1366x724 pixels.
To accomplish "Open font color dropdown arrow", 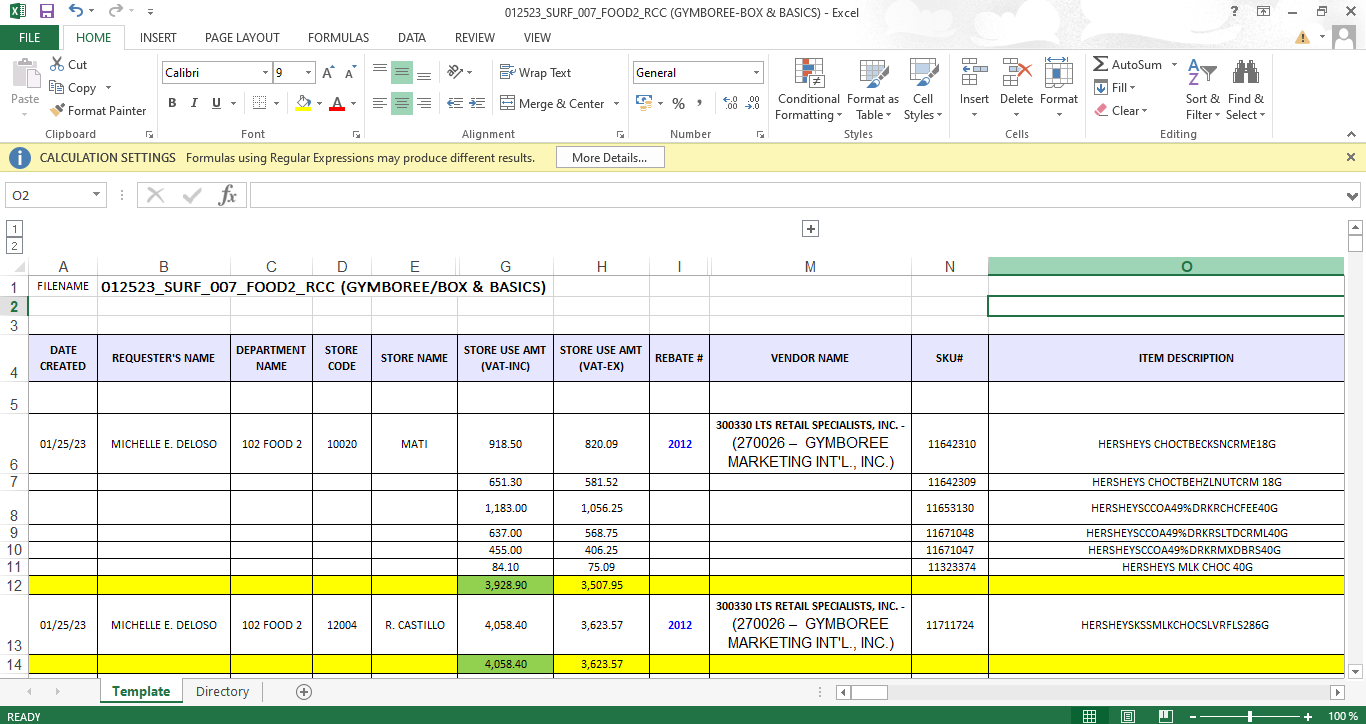I will click(353, 103).
